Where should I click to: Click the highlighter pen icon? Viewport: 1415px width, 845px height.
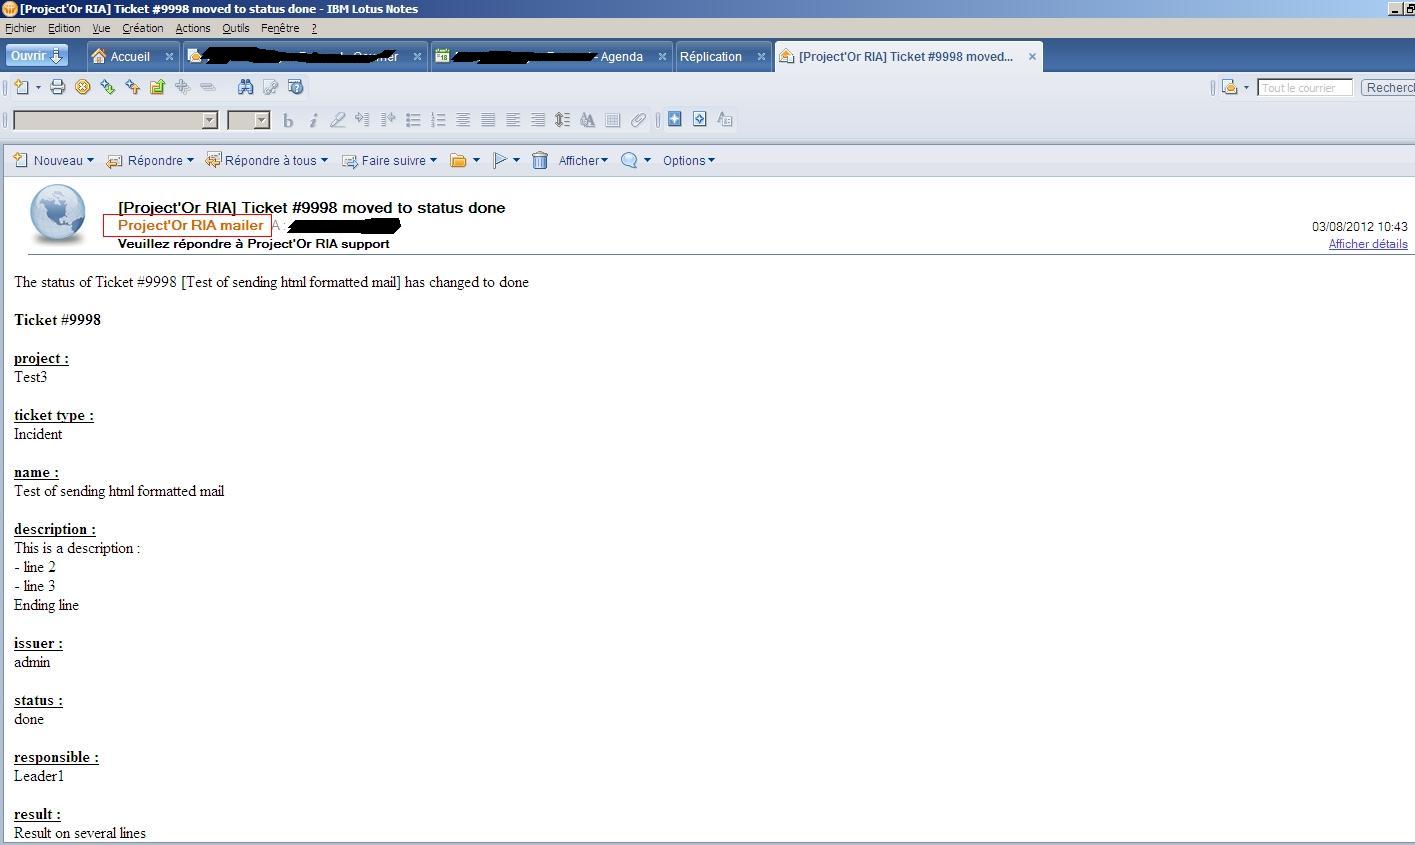[338, 120]
